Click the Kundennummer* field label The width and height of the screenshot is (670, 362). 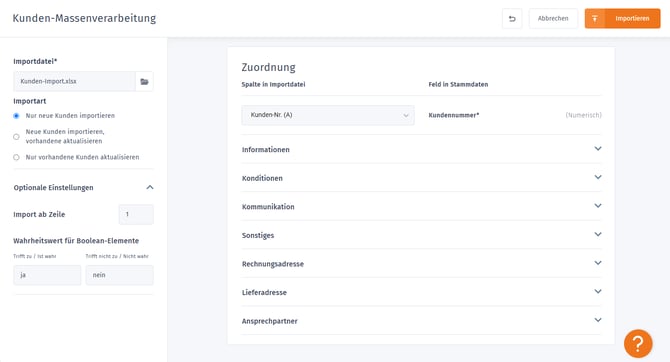(454, 115)
